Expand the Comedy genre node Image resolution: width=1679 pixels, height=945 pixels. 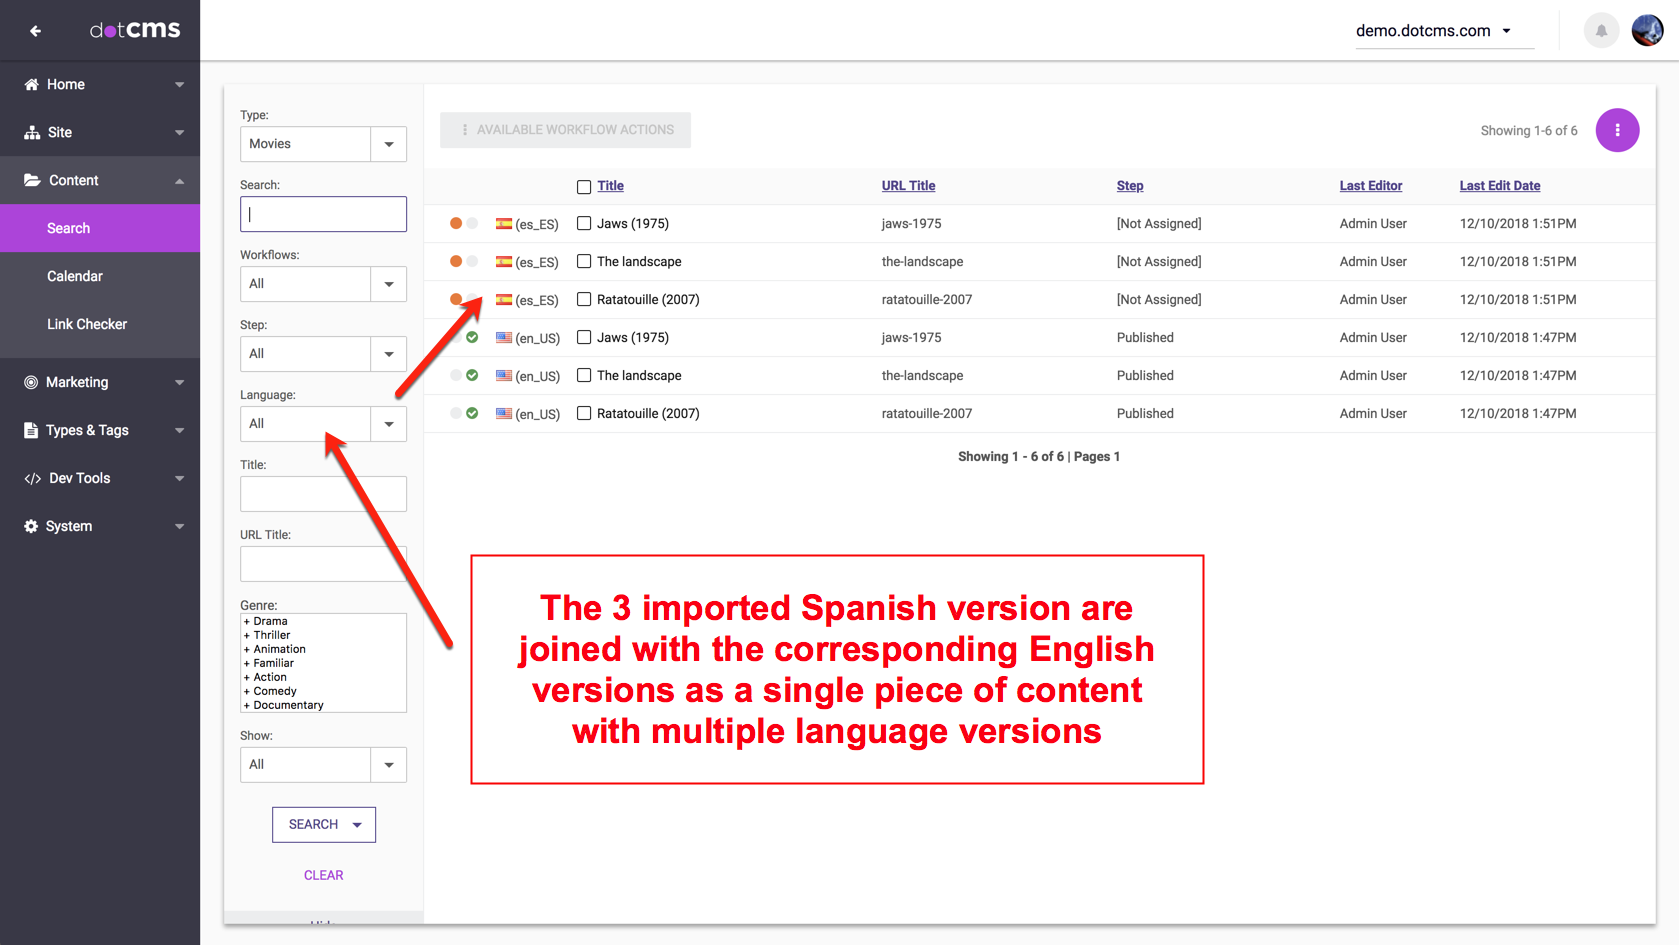[x=270, y=691]
